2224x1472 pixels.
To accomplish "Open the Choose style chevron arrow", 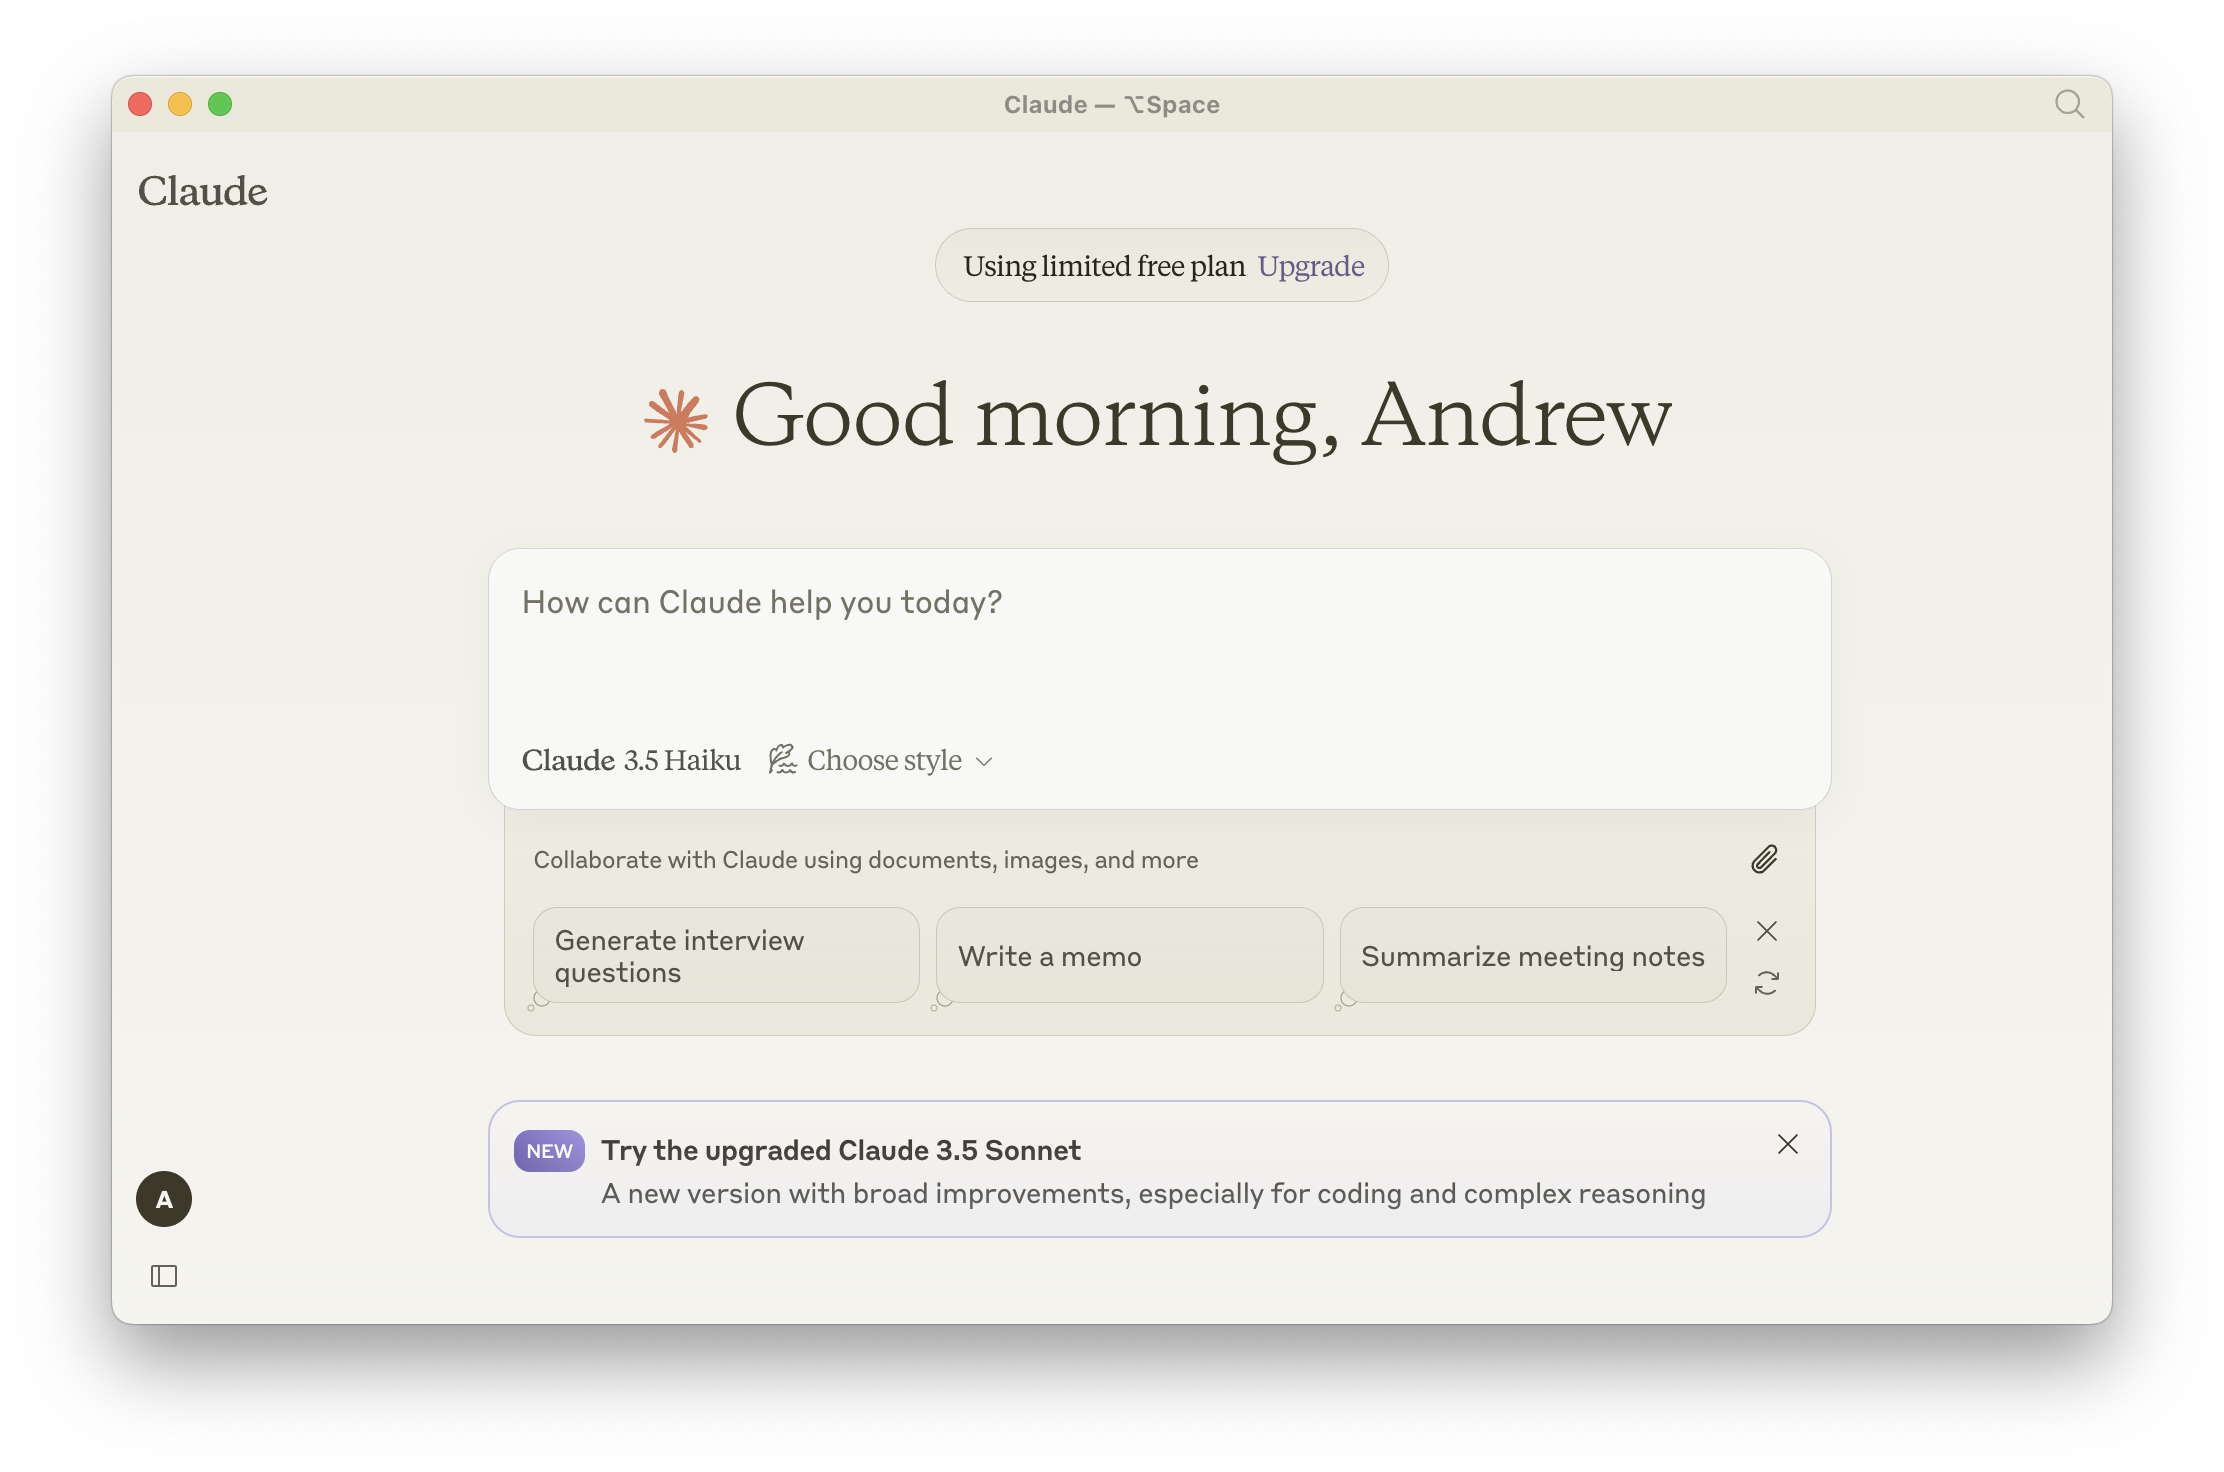I will (984, 762).
